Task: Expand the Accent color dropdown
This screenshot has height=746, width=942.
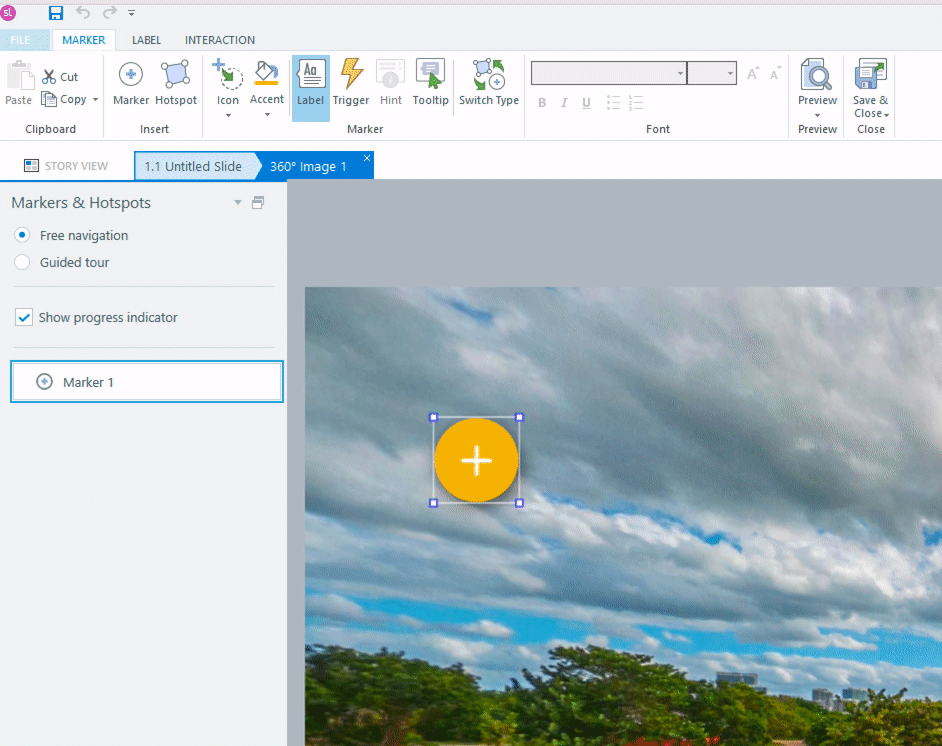Action: tap(267, 114)
